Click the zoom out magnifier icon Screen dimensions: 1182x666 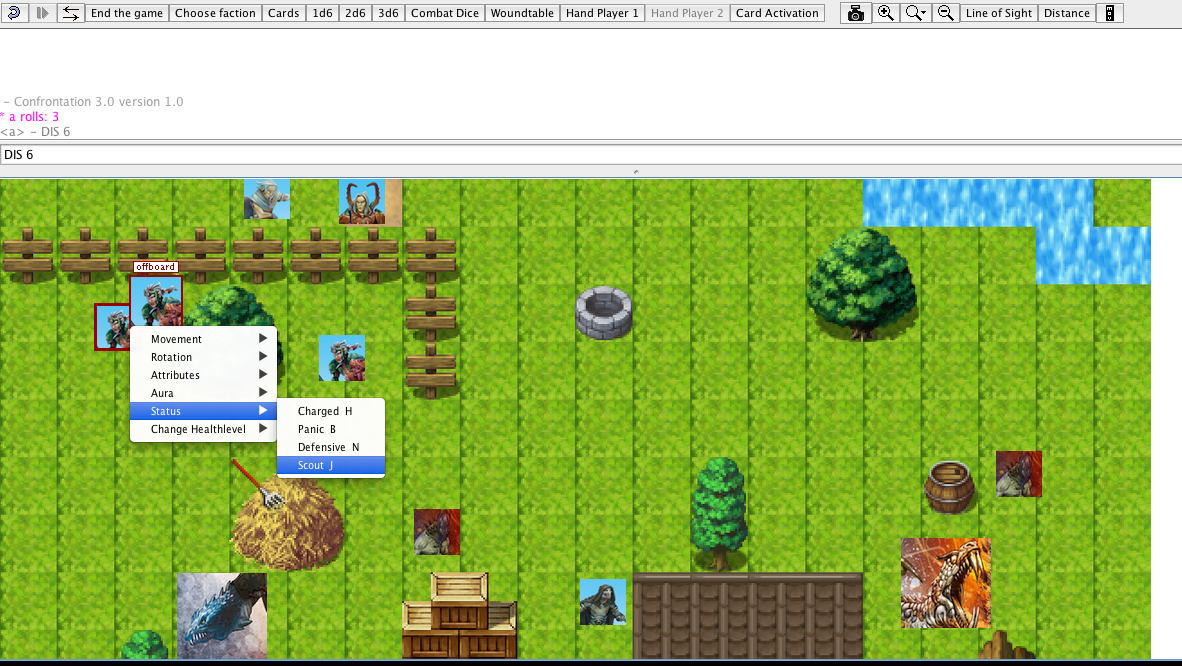click(944, 13)
